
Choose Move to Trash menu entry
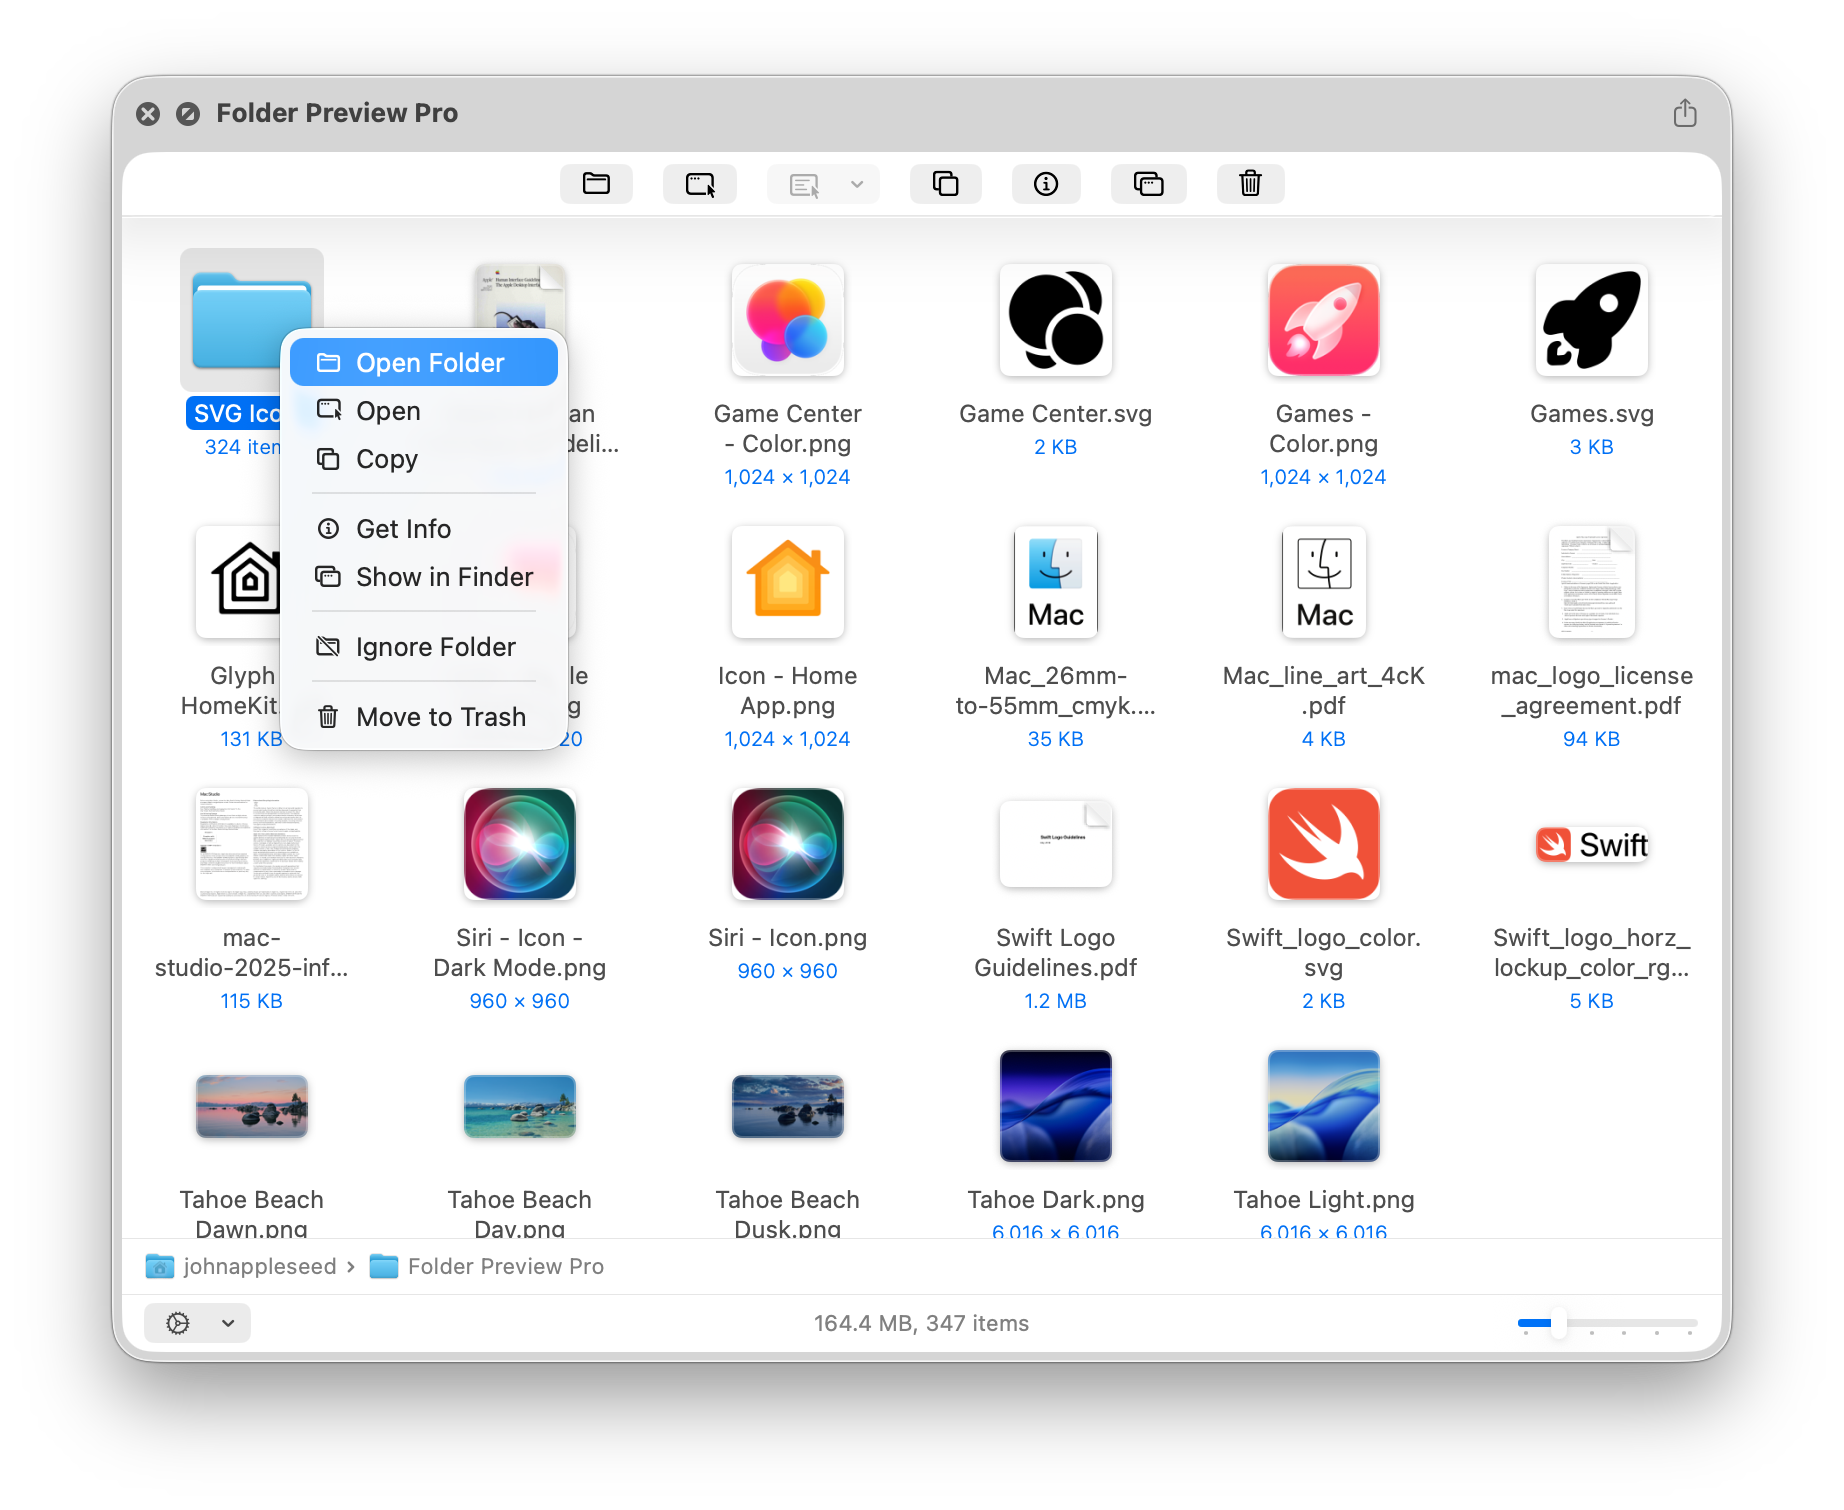tap(424, 717)
